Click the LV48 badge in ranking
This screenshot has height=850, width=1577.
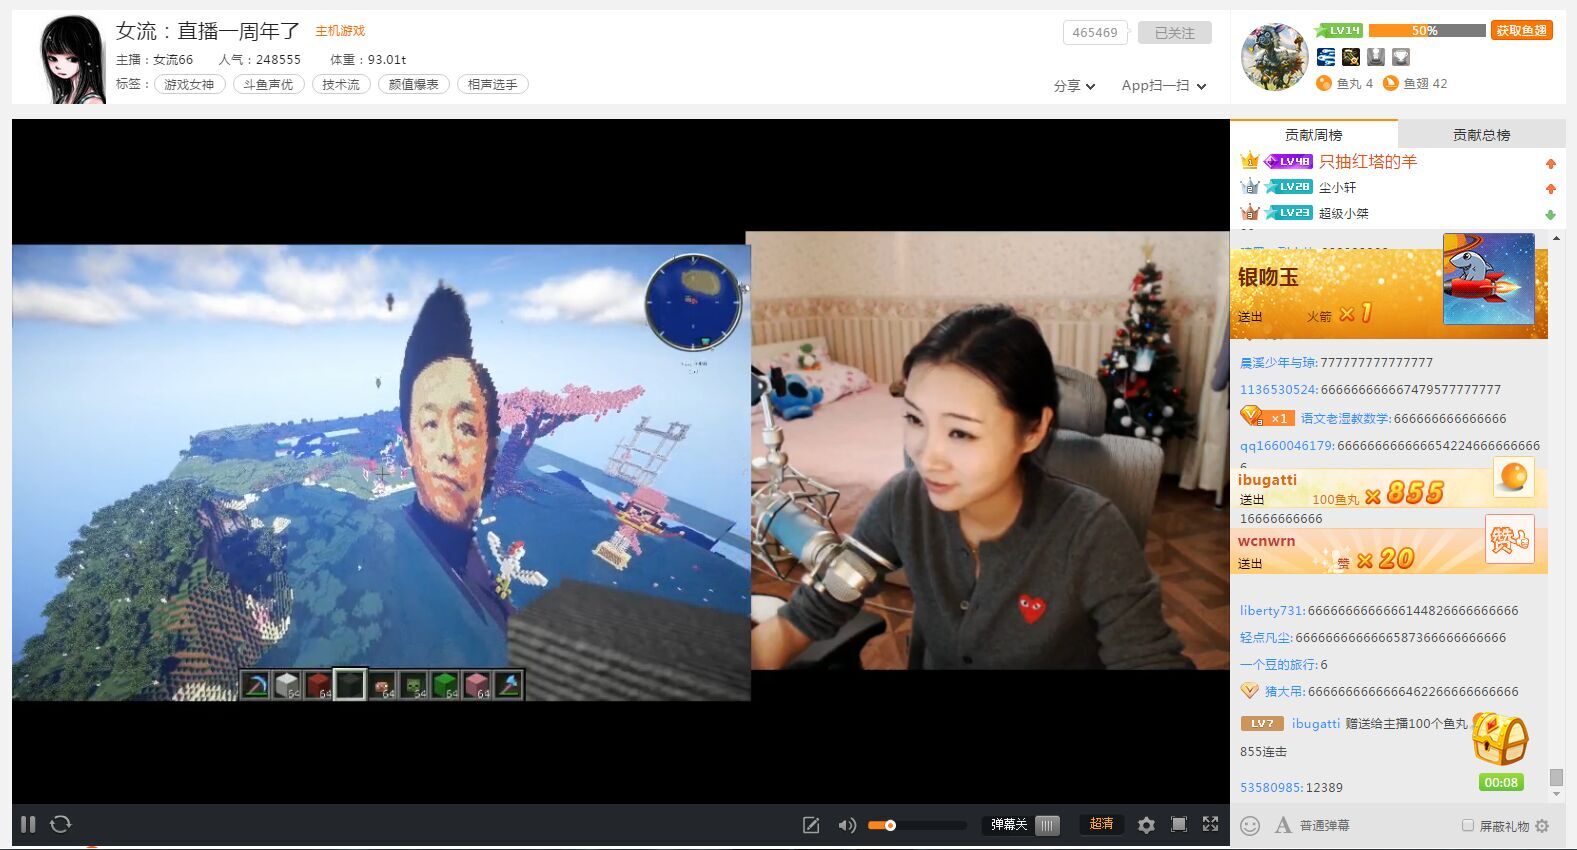1288,161
